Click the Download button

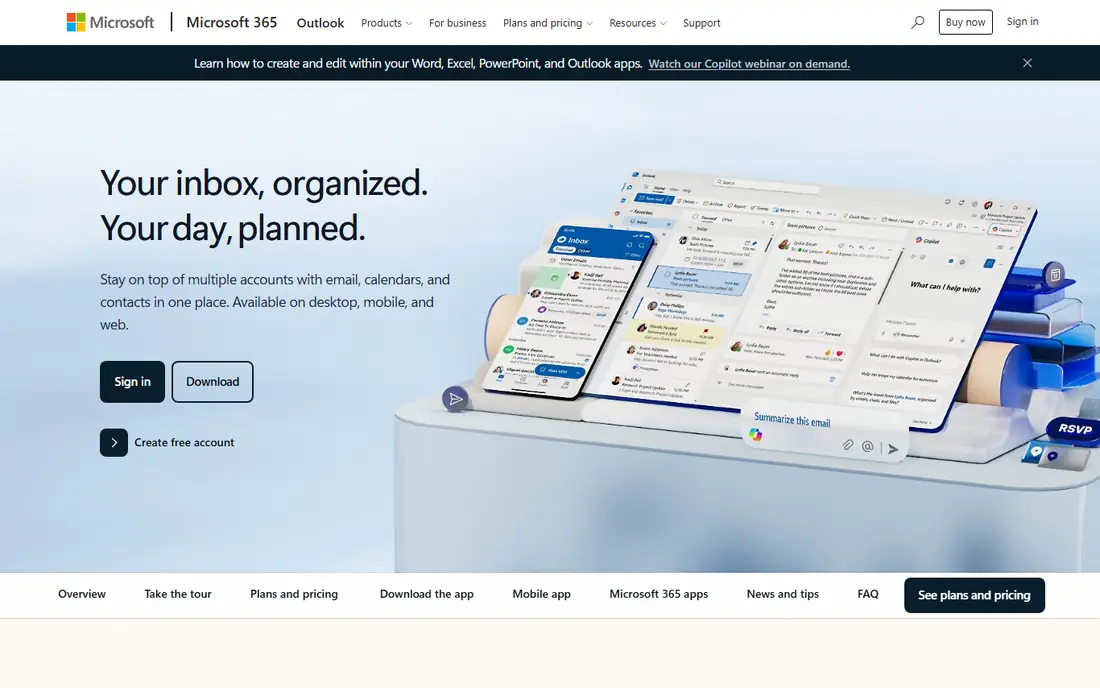pyautogui.click(x=213, y=382)
